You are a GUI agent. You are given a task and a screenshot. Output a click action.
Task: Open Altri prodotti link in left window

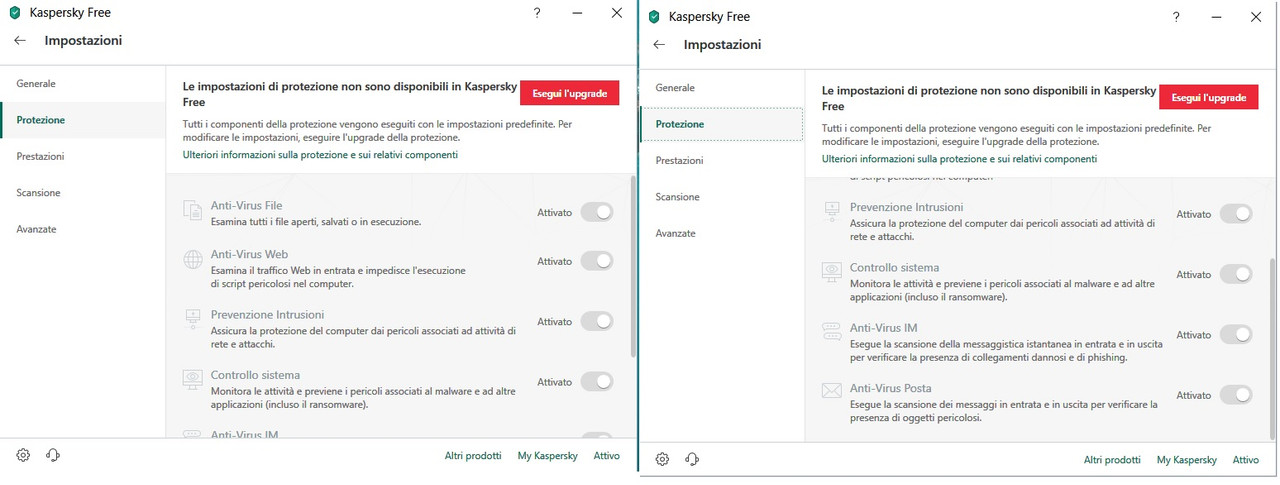(473, 455)
